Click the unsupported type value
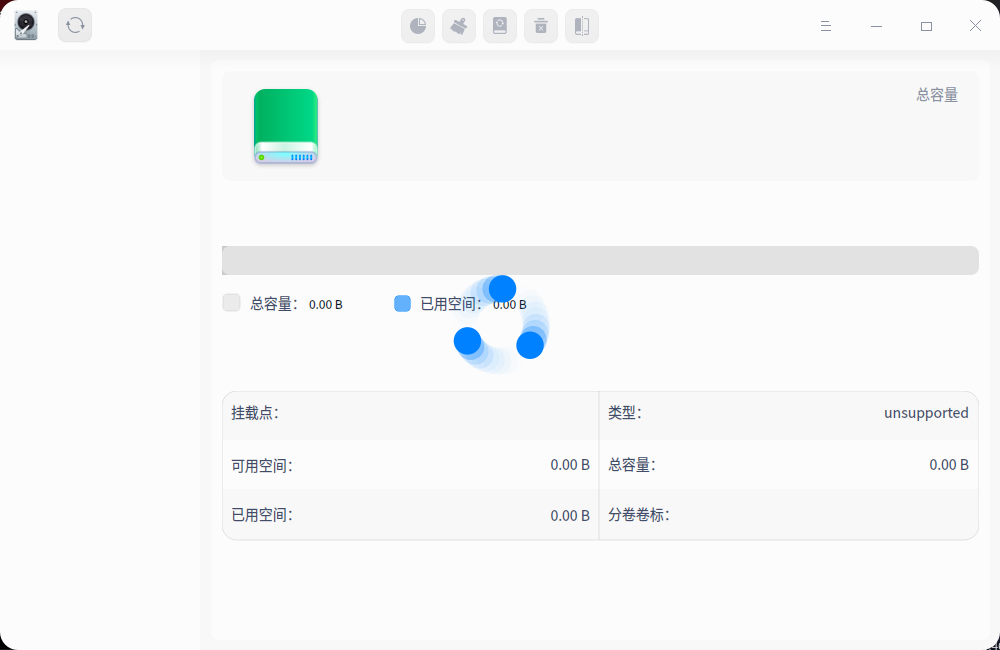 (926, 413)
